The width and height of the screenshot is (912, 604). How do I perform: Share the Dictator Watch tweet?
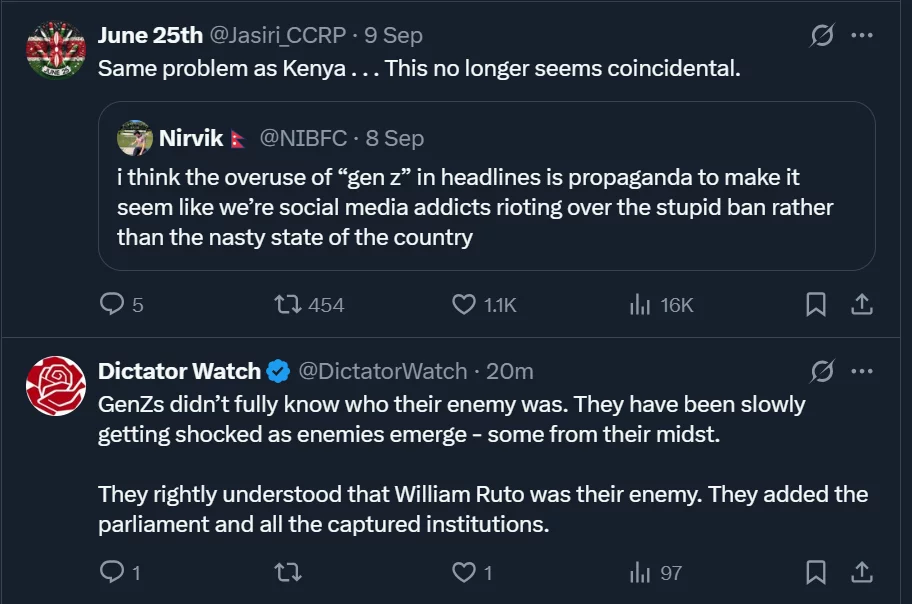(861, 573)
